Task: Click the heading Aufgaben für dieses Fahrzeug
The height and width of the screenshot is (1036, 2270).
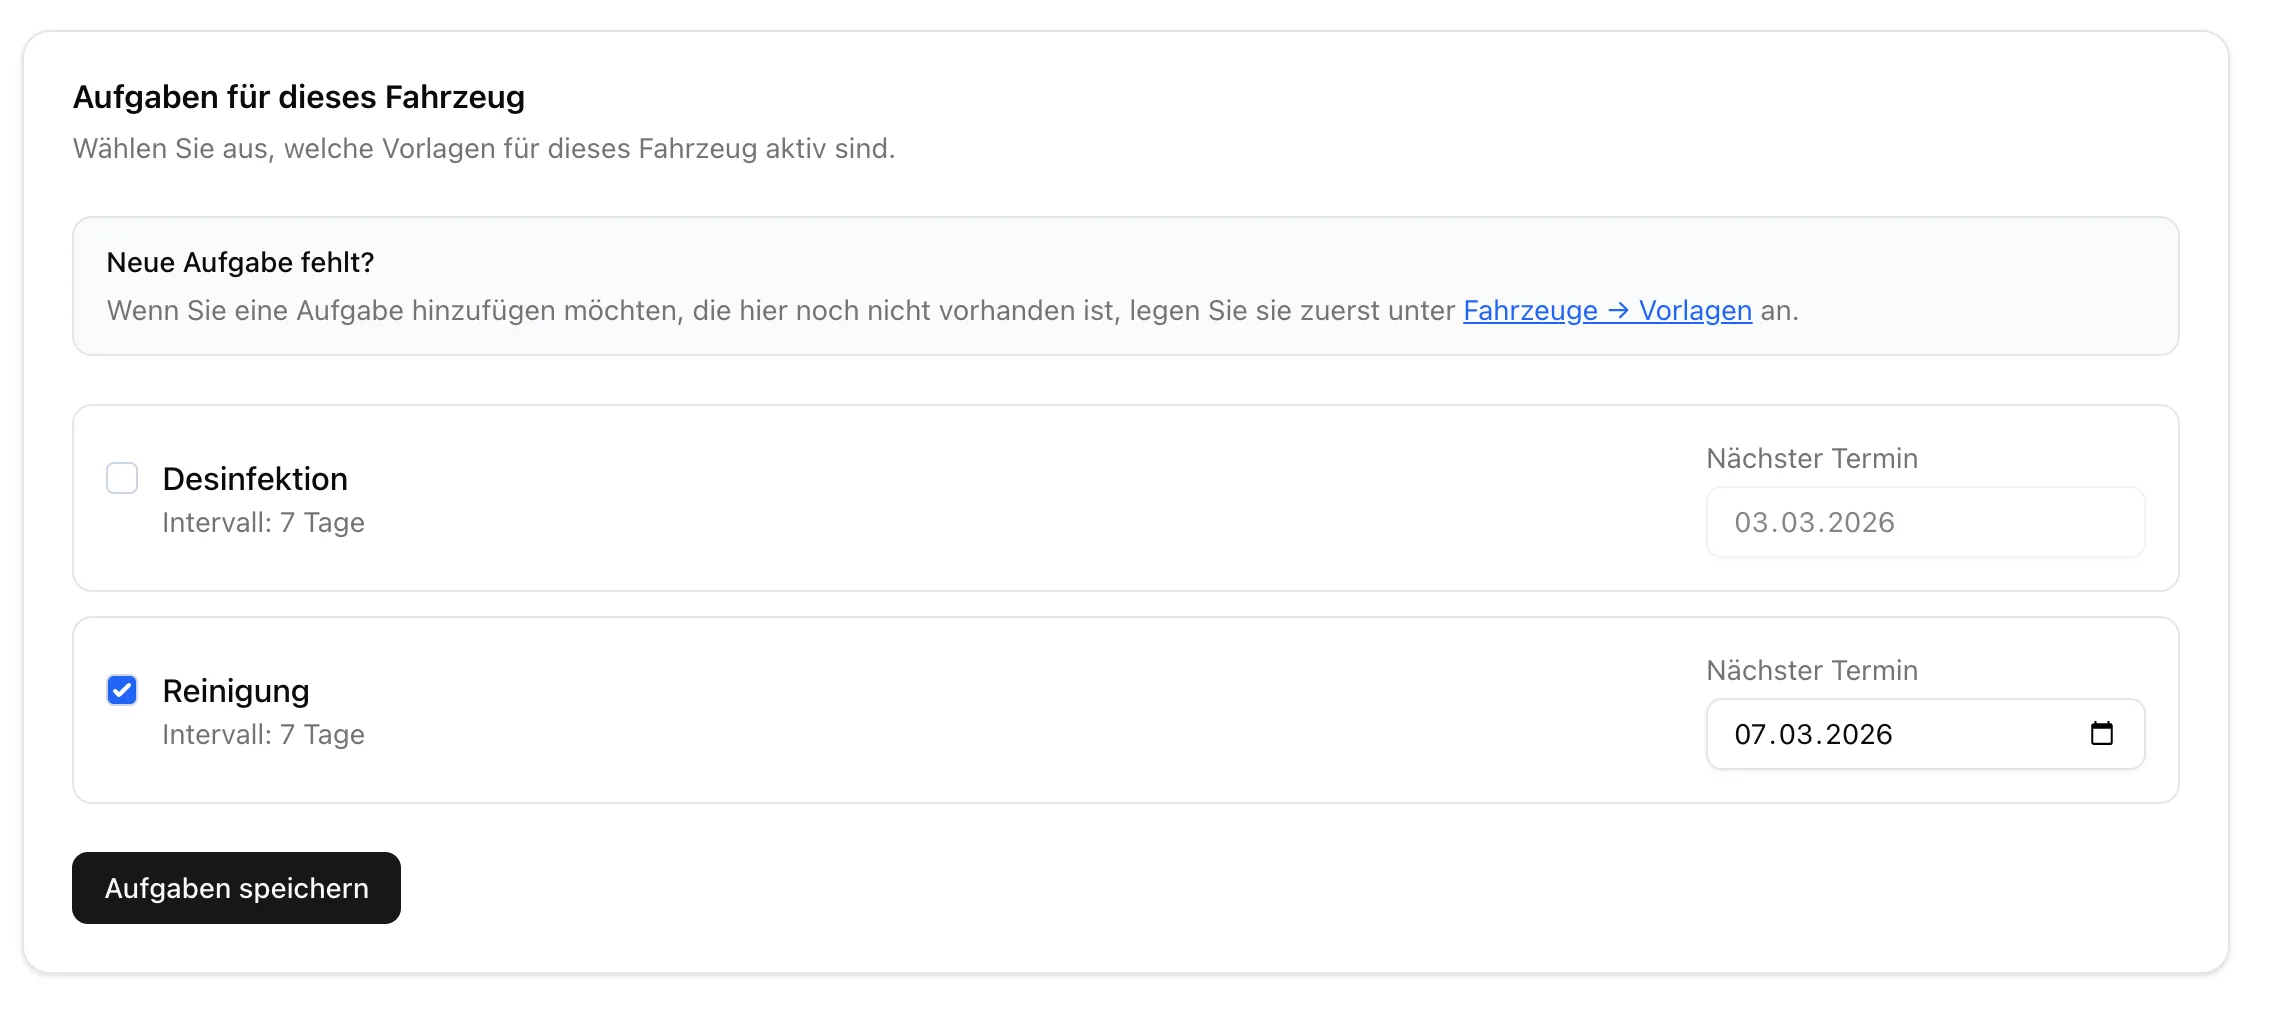Action: (x=298, y=97)
